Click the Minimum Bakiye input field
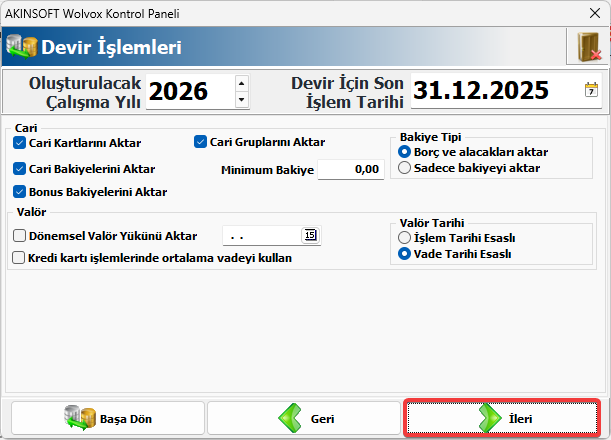 [x=350, y=171]
